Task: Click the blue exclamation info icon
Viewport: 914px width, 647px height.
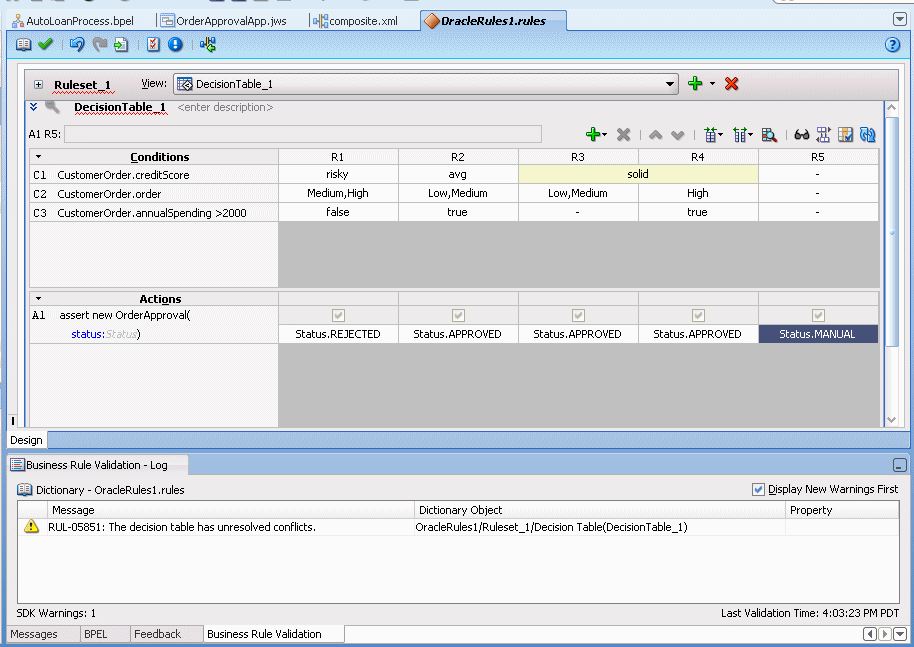Action: click(x=175, y=44)
